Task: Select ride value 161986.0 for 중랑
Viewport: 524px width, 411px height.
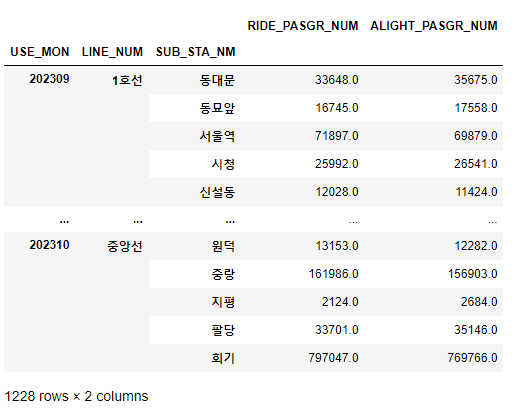Action: click(x=334, y=274)
